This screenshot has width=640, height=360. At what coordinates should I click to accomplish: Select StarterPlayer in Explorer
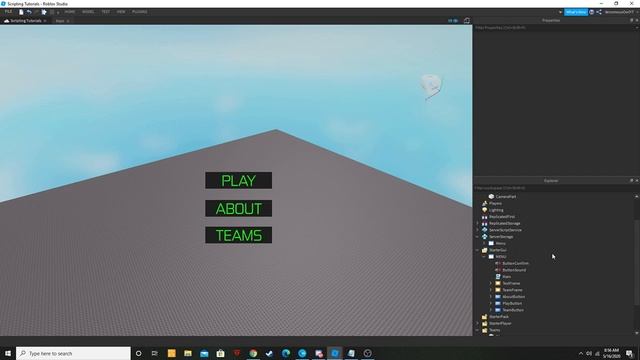tap(500, 323)
